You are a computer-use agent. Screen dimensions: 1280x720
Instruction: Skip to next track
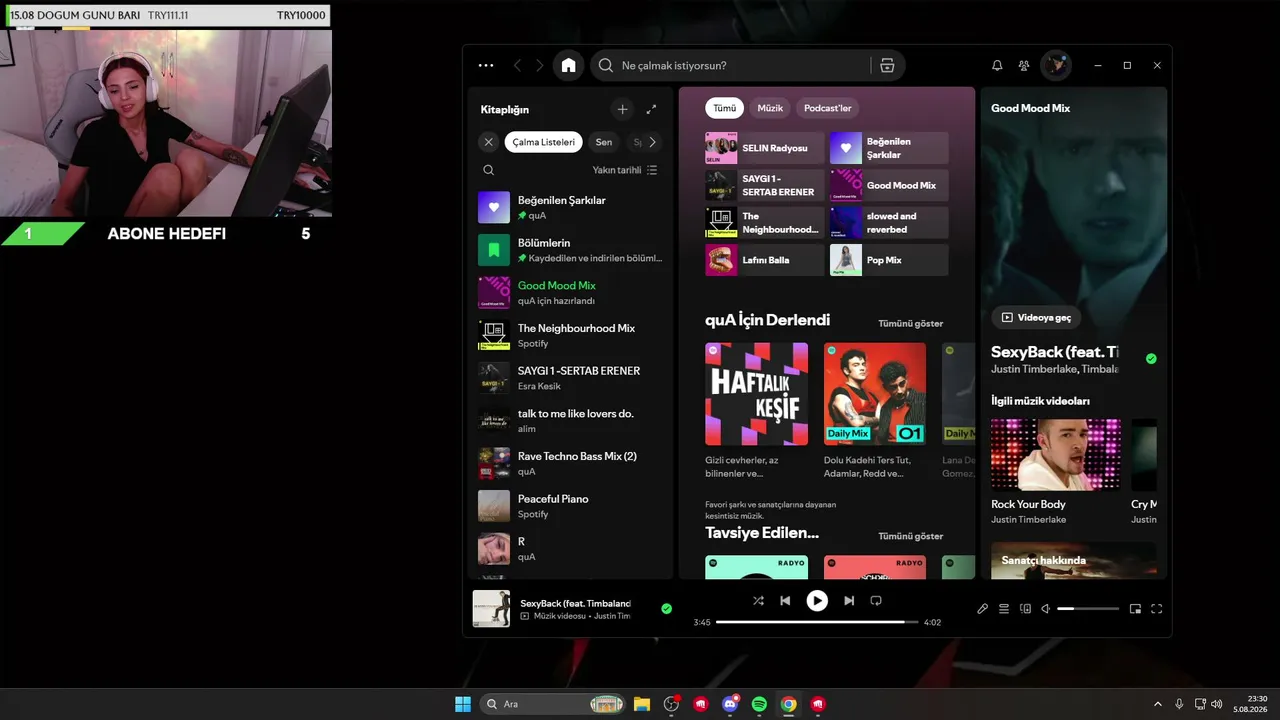click(x=849, y=601)
